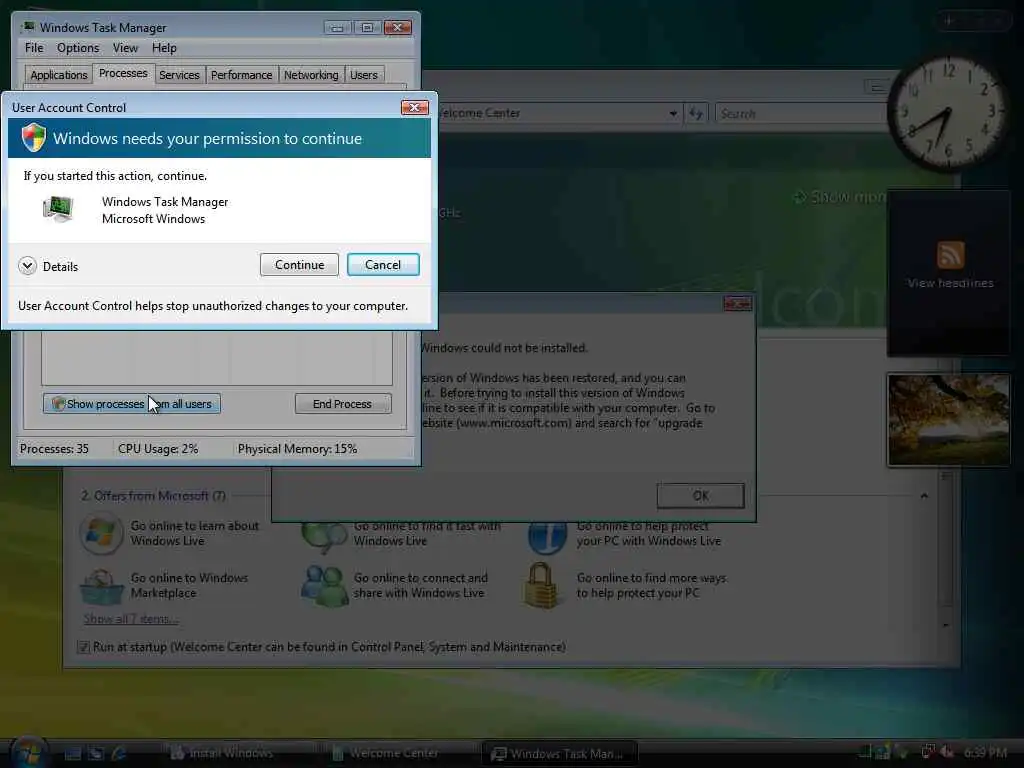
Task: Switch to the Applications tab
Action: coord(59,74)
